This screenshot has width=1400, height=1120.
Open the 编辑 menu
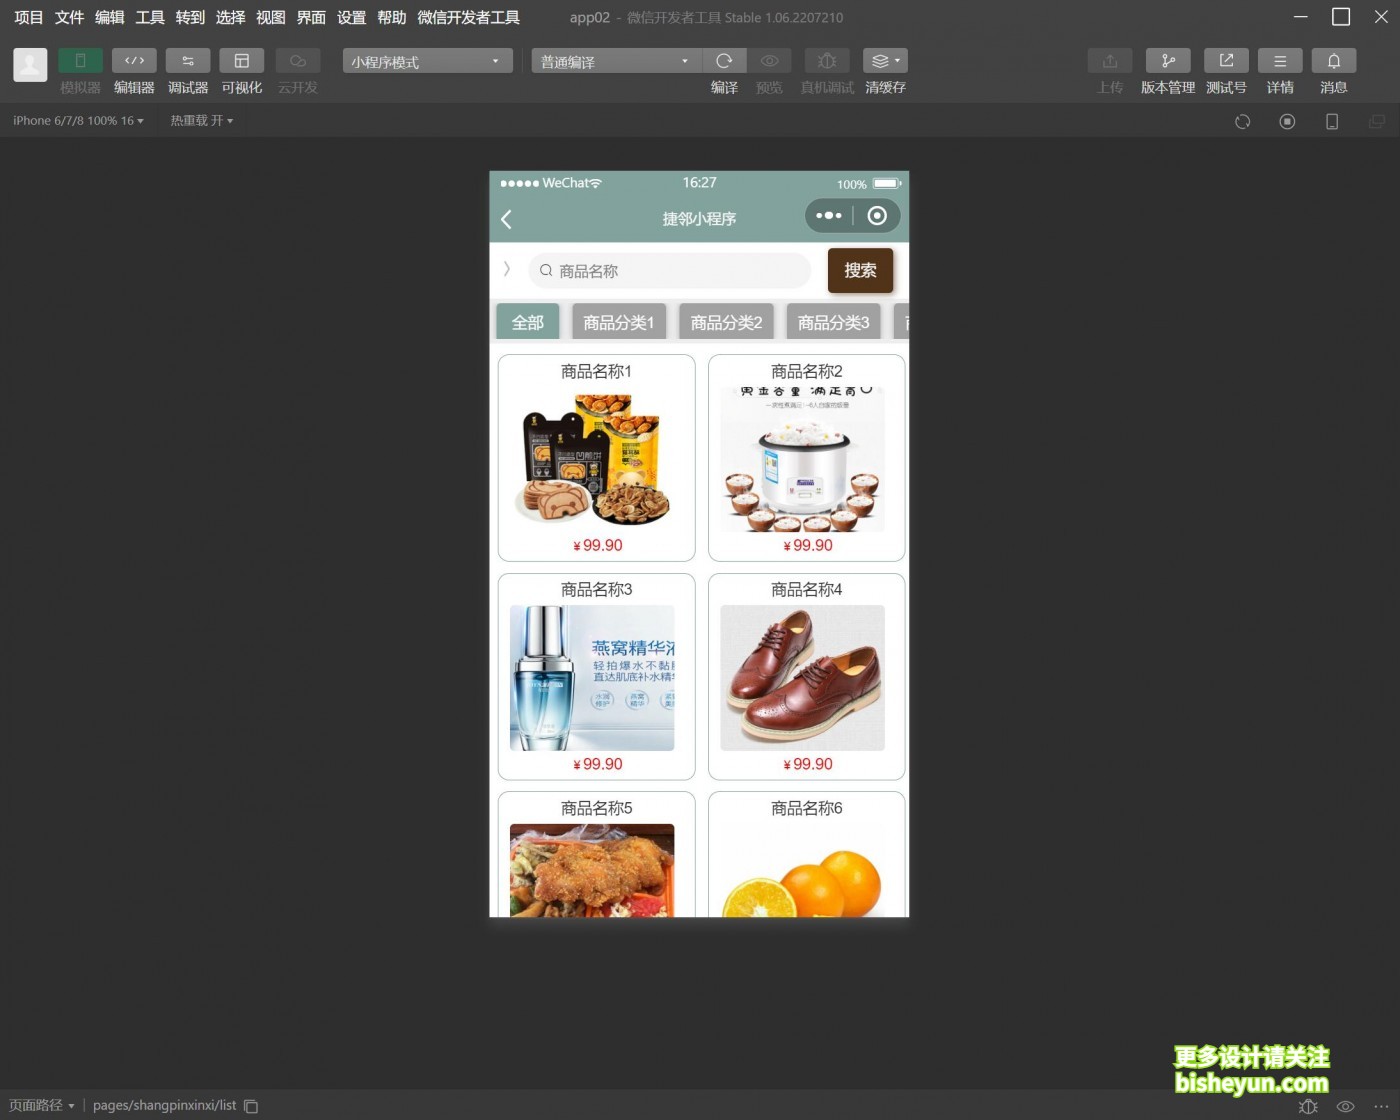tap(110, 17)
